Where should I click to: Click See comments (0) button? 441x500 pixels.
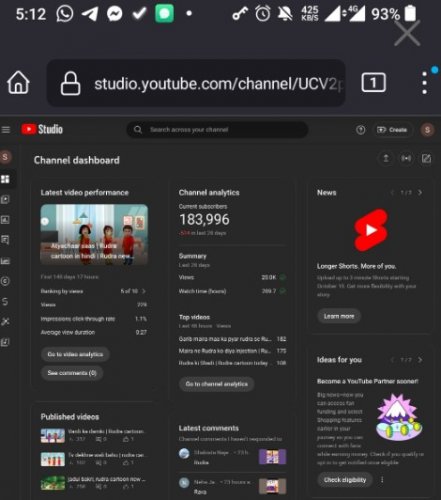pos(72,373)
